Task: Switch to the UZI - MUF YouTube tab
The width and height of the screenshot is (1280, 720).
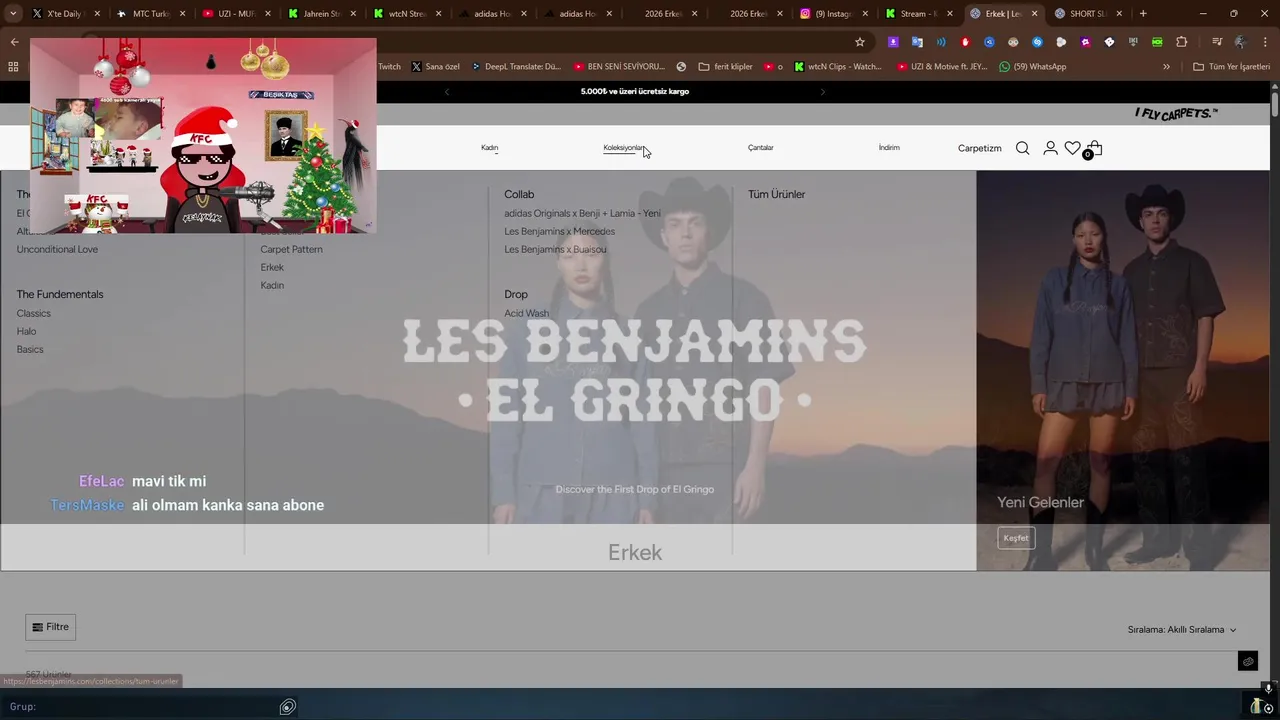Action: coord(236,14)
